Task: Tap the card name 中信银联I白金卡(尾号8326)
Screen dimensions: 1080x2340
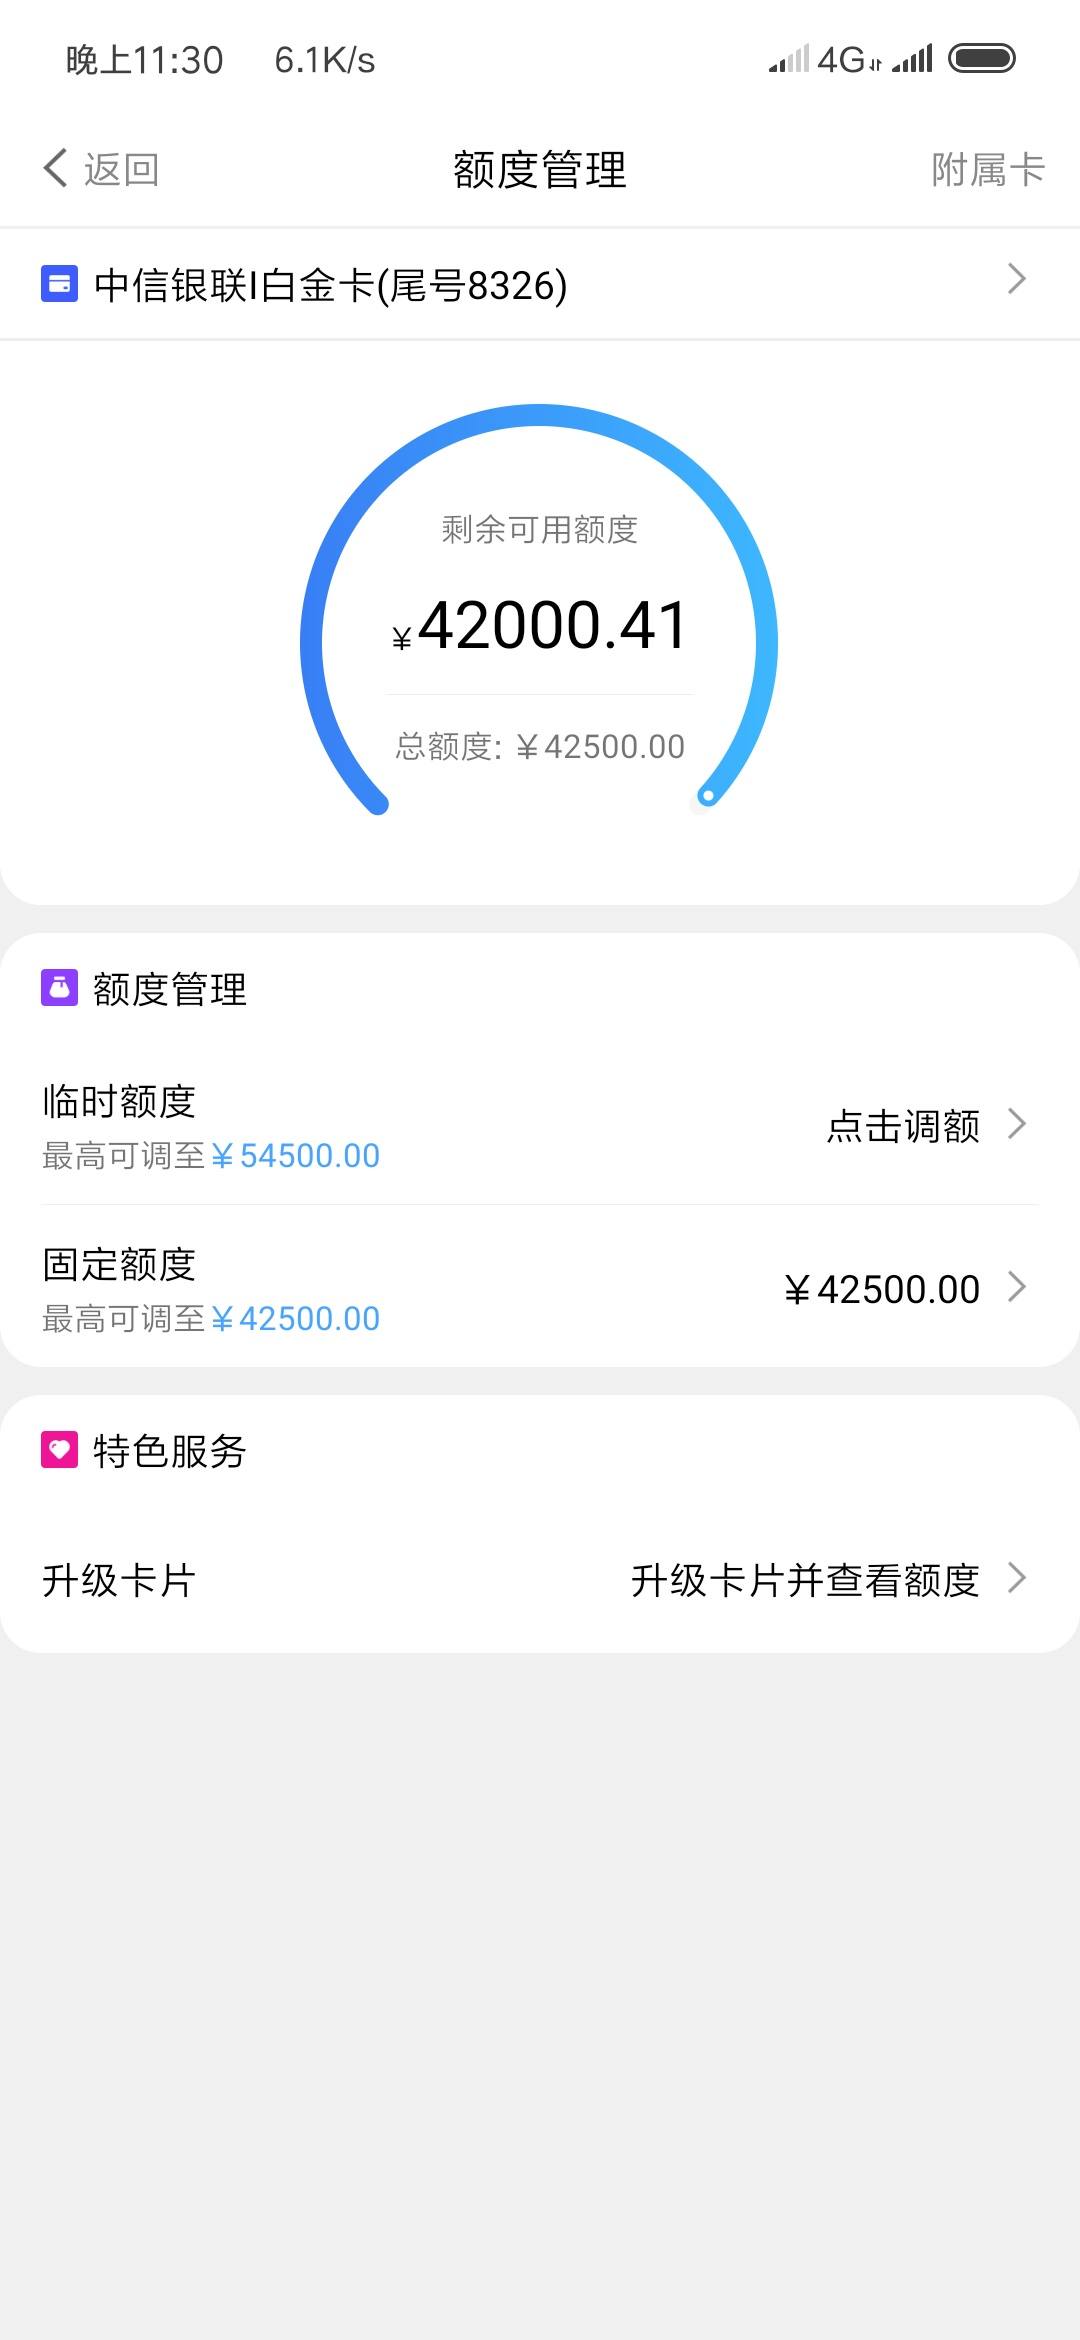Action: tap(331, 285)
